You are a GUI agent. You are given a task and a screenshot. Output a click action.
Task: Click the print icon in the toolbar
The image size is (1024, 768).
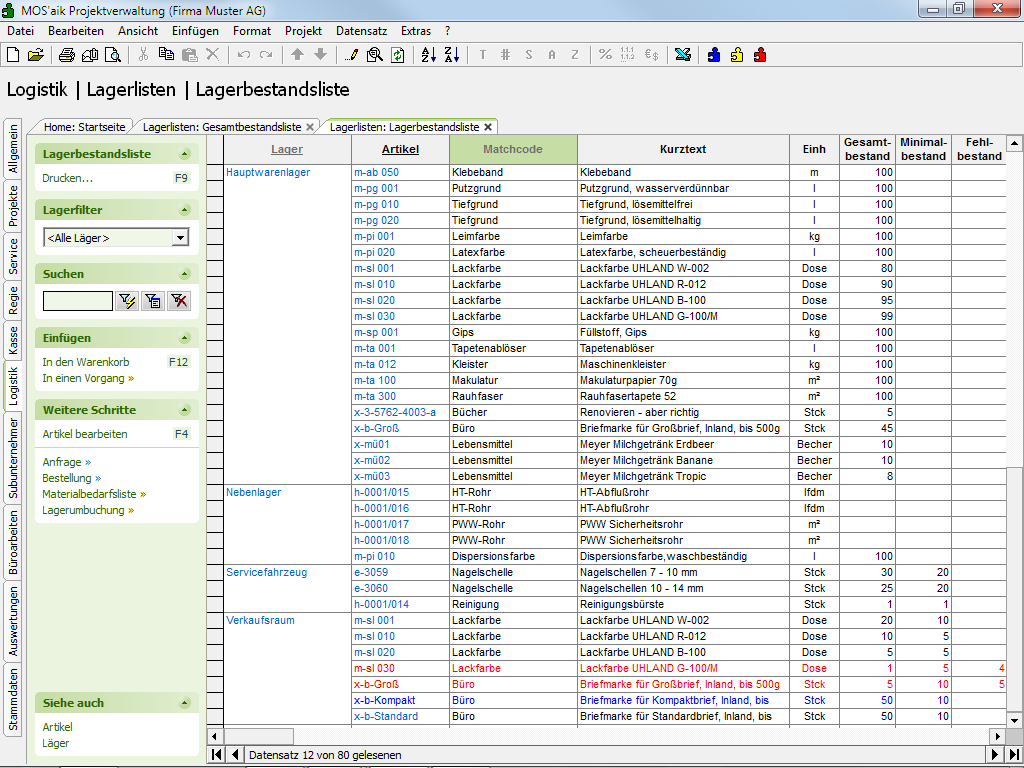66,55
